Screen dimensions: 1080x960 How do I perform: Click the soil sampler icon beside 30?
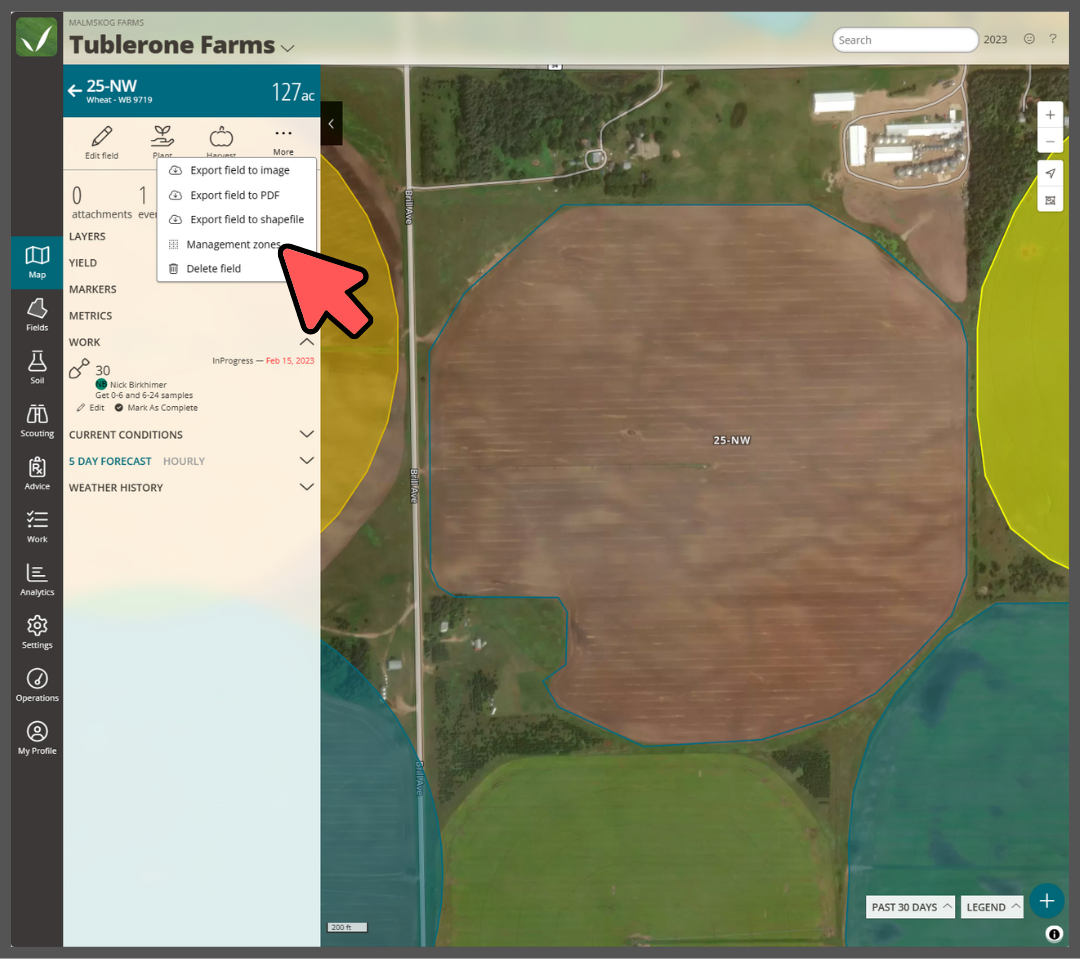[x=79, y=368]
